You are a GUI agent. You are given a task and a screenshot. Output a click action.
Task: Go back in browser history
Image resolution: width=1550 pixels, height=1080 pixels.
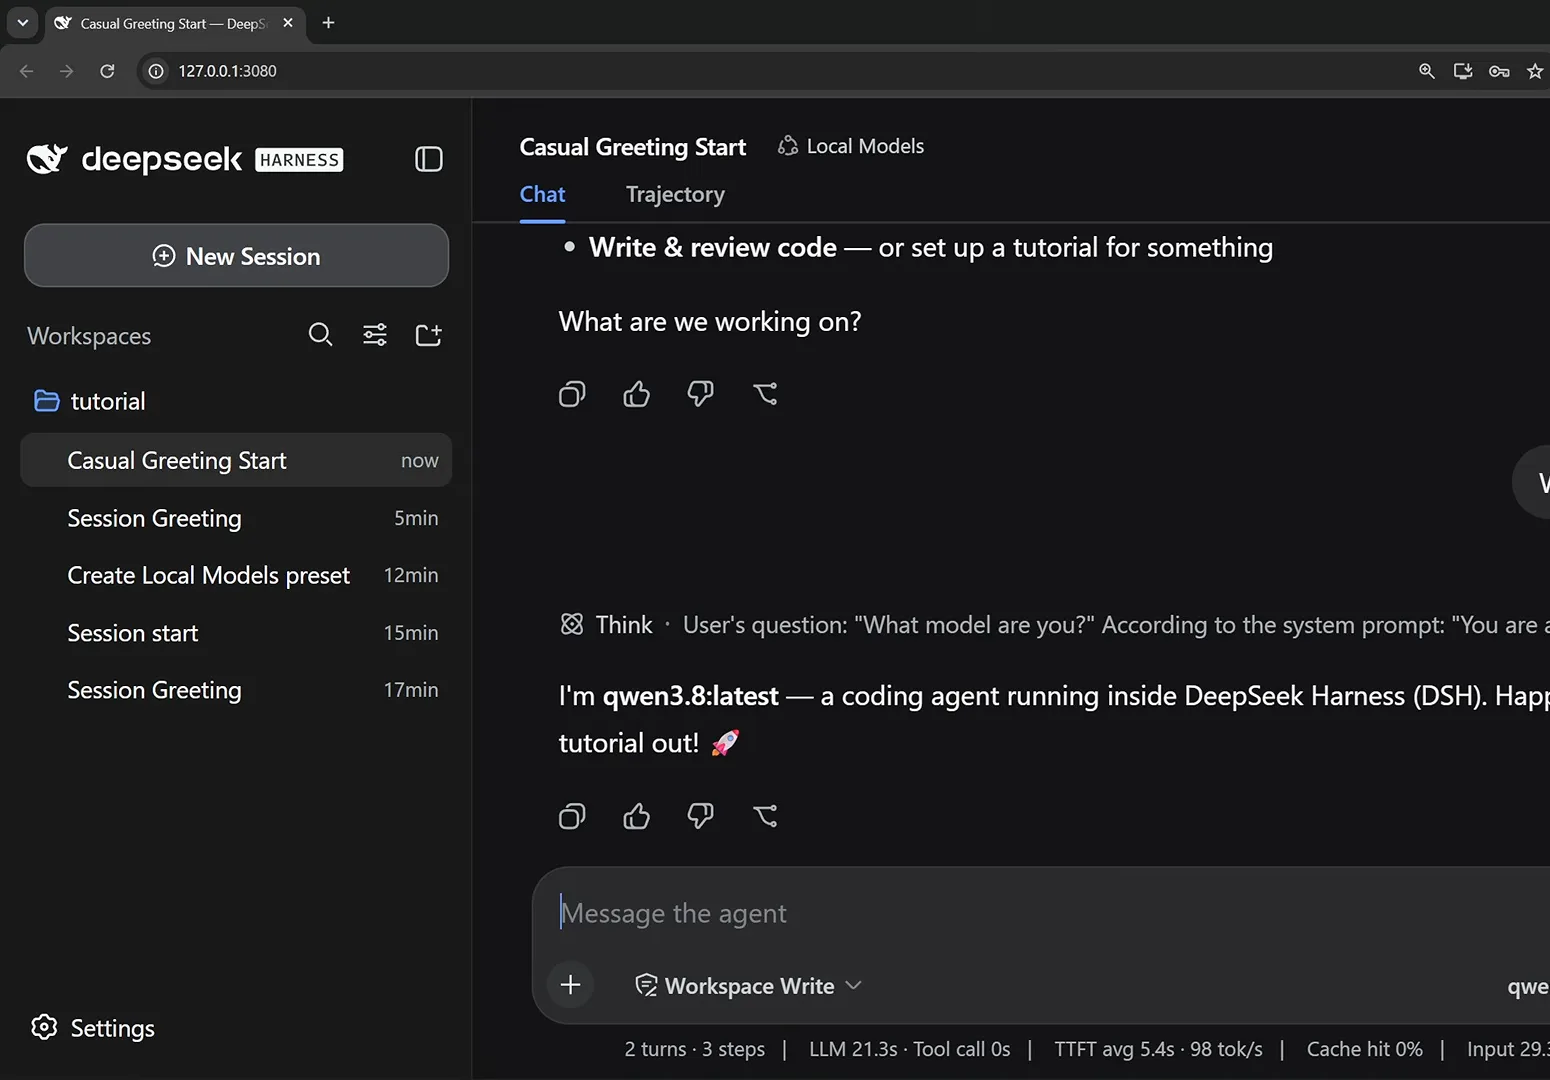pos(27,71)
